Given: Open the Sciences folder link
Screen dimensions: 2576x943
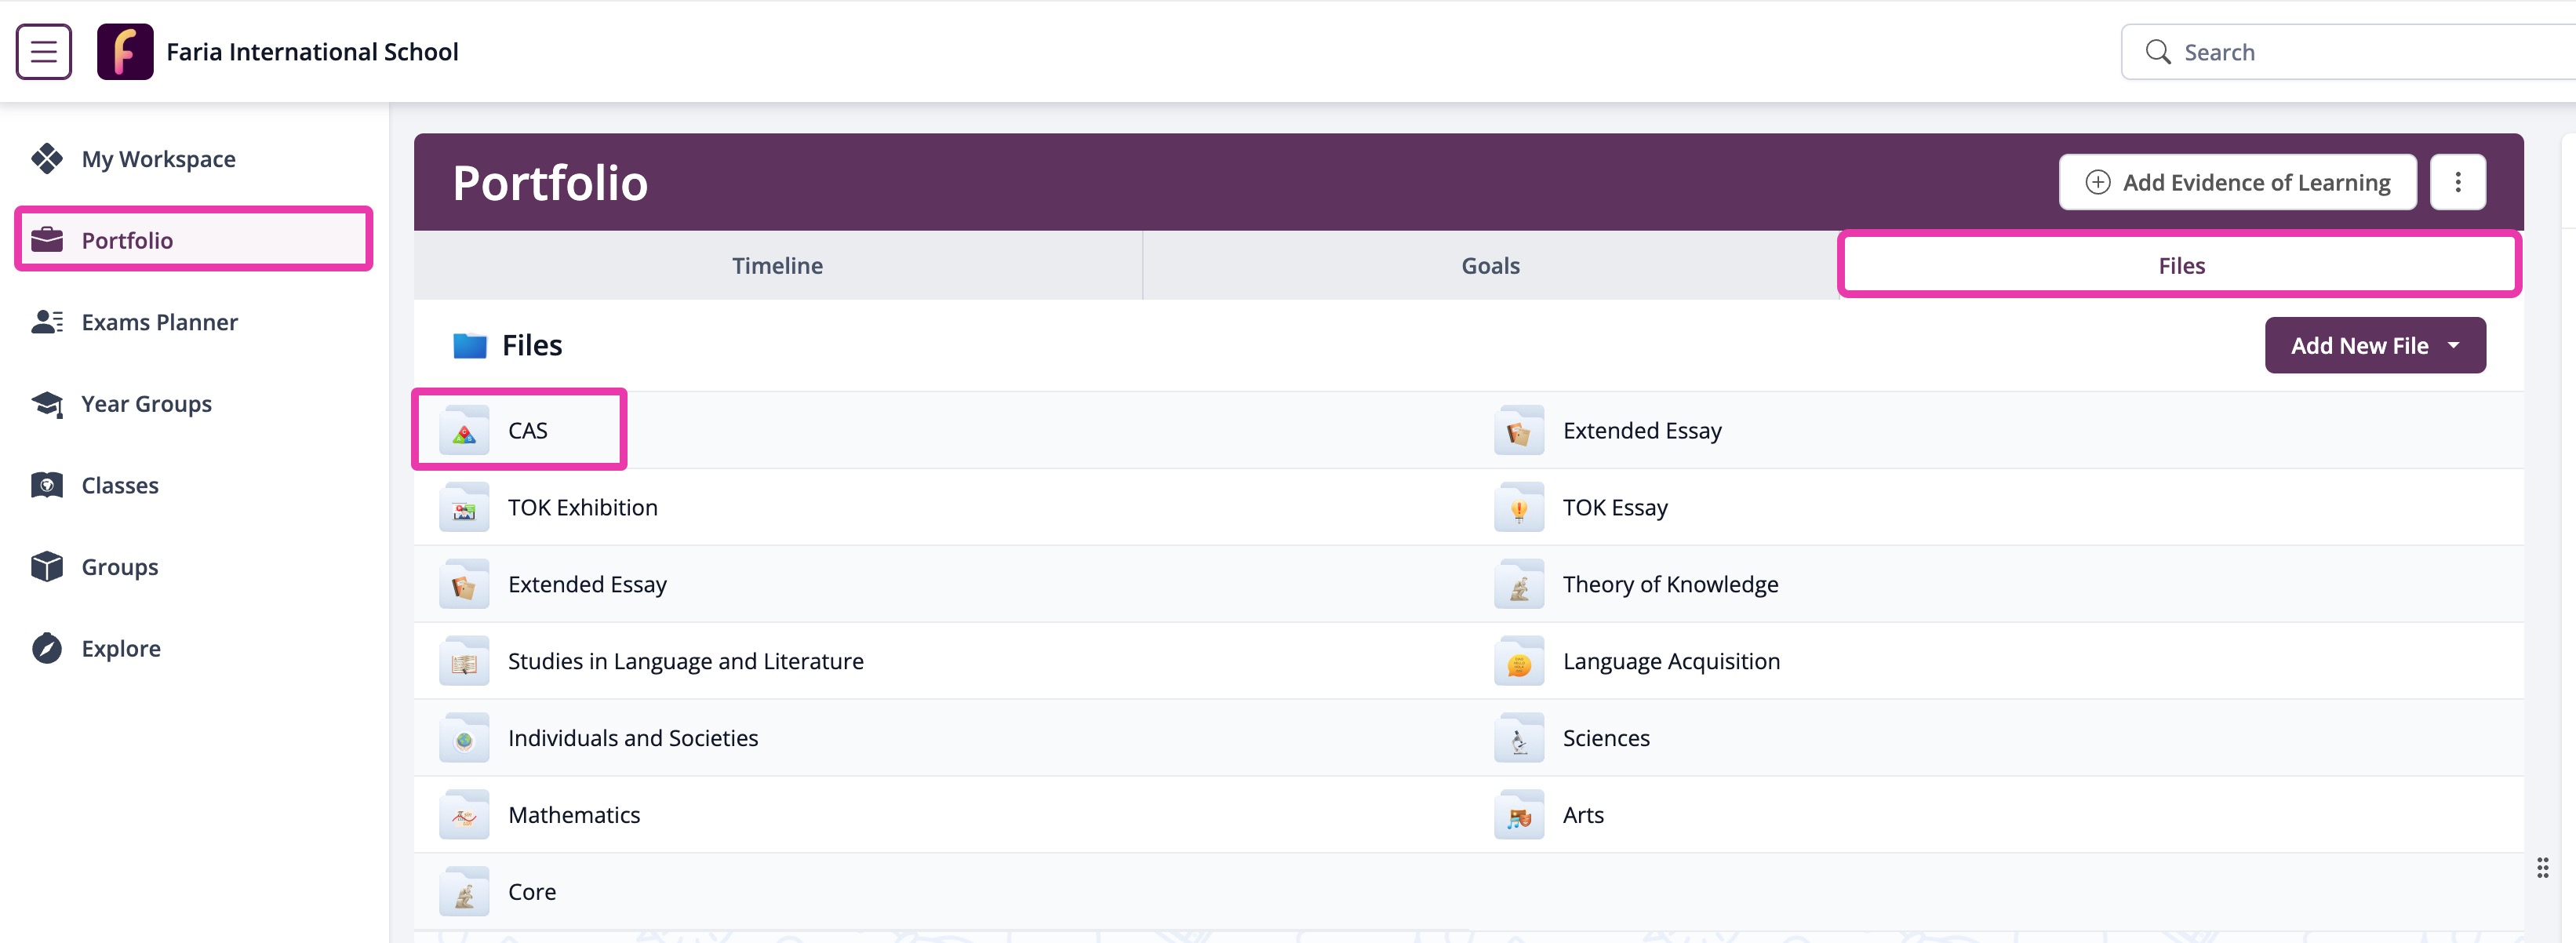Looking at the screenshot, I should click(1605, 738).
